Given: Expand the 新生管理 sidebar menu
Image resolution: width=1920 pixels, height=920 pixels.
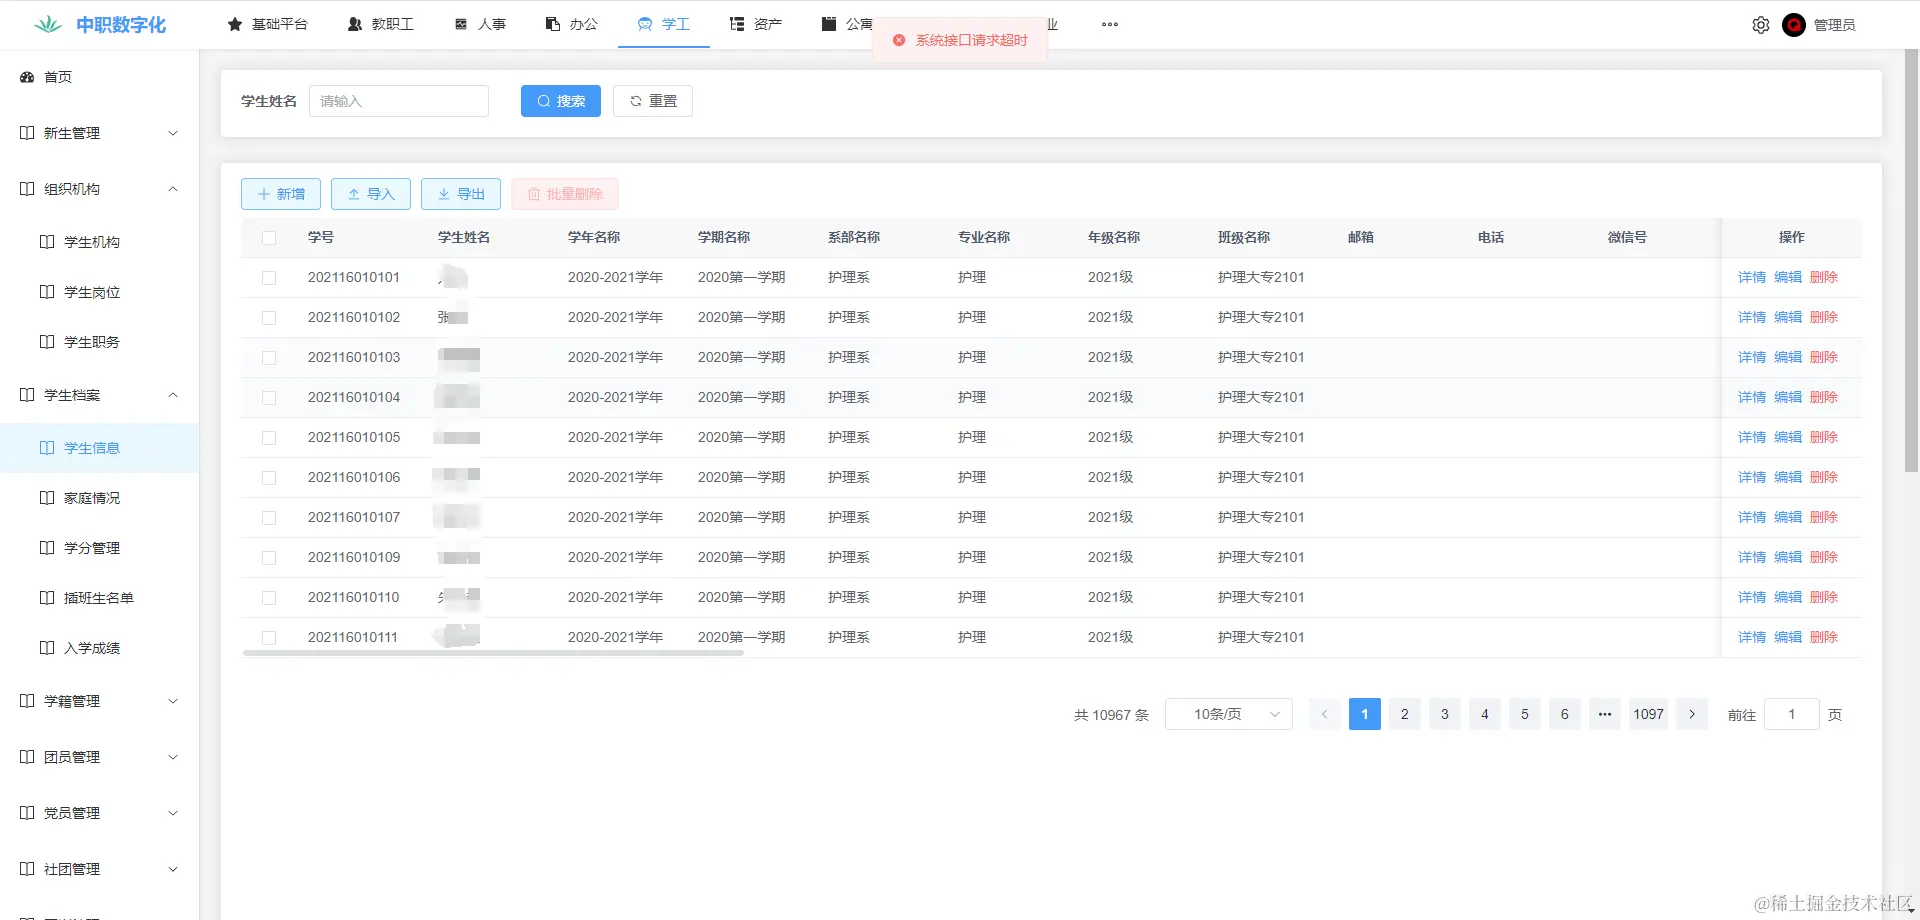Looking at the screenshot, I should point(99,133).
